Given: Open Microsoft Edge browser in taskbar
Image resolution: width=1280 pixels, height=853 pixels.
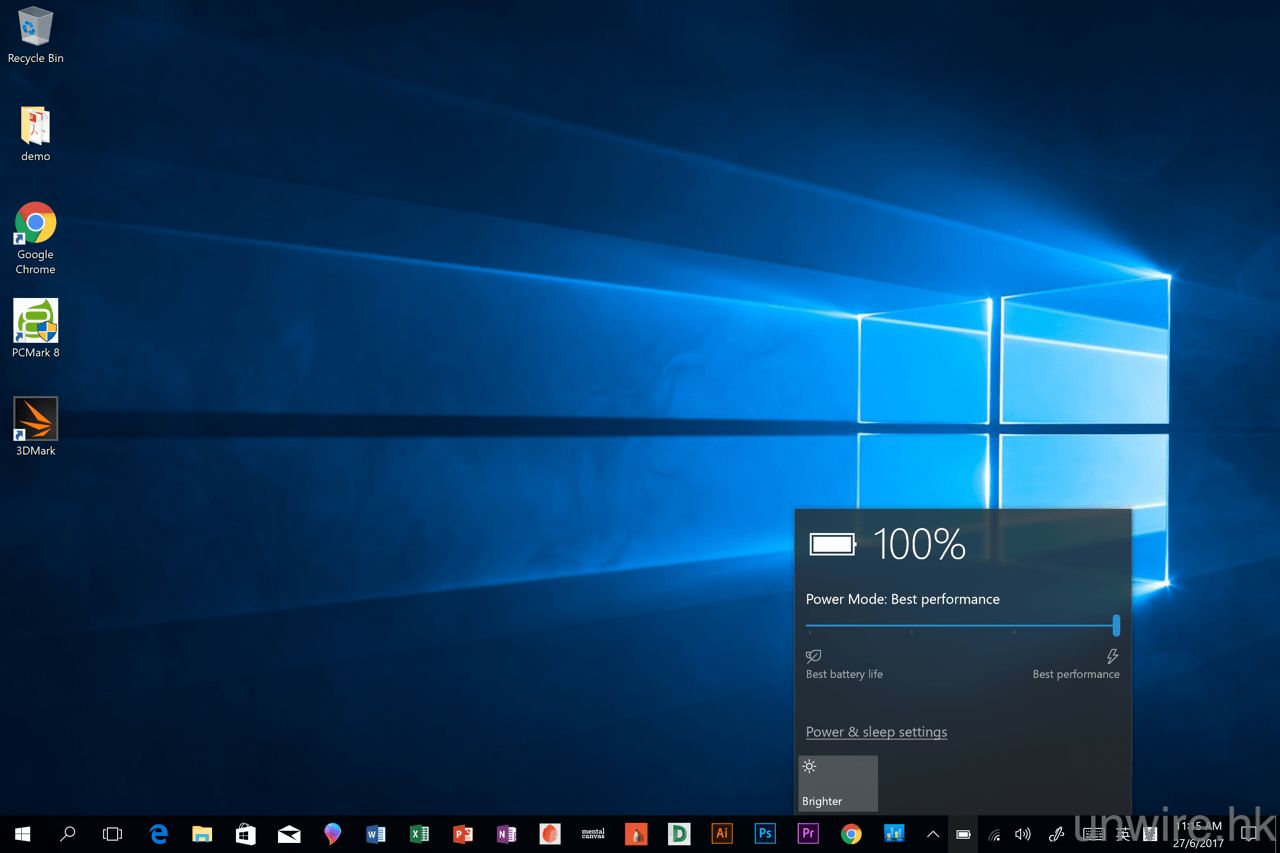Looking at the screenshot, I should pyautogui.click(x=158, y=834).
